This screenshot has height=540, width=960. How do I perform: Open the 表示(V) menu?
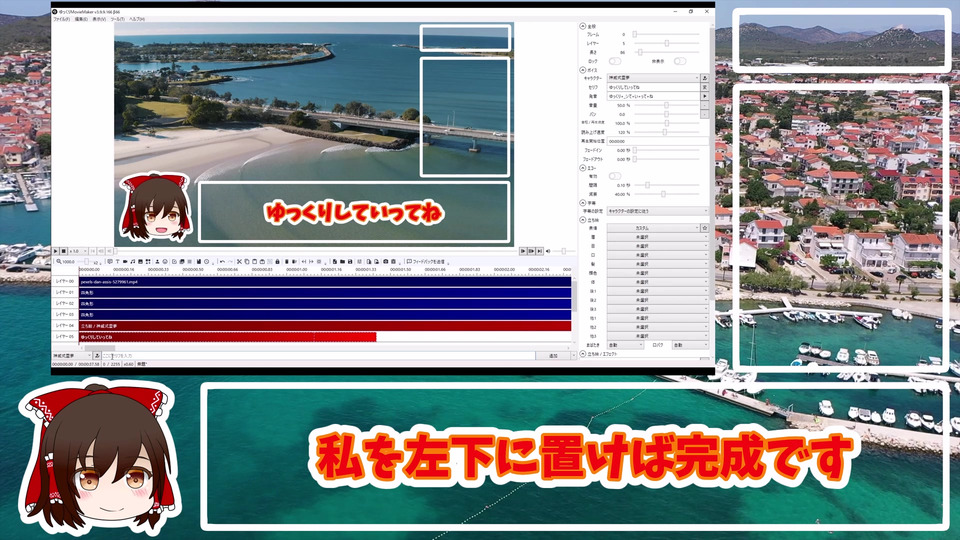click(x=99, y=19)
